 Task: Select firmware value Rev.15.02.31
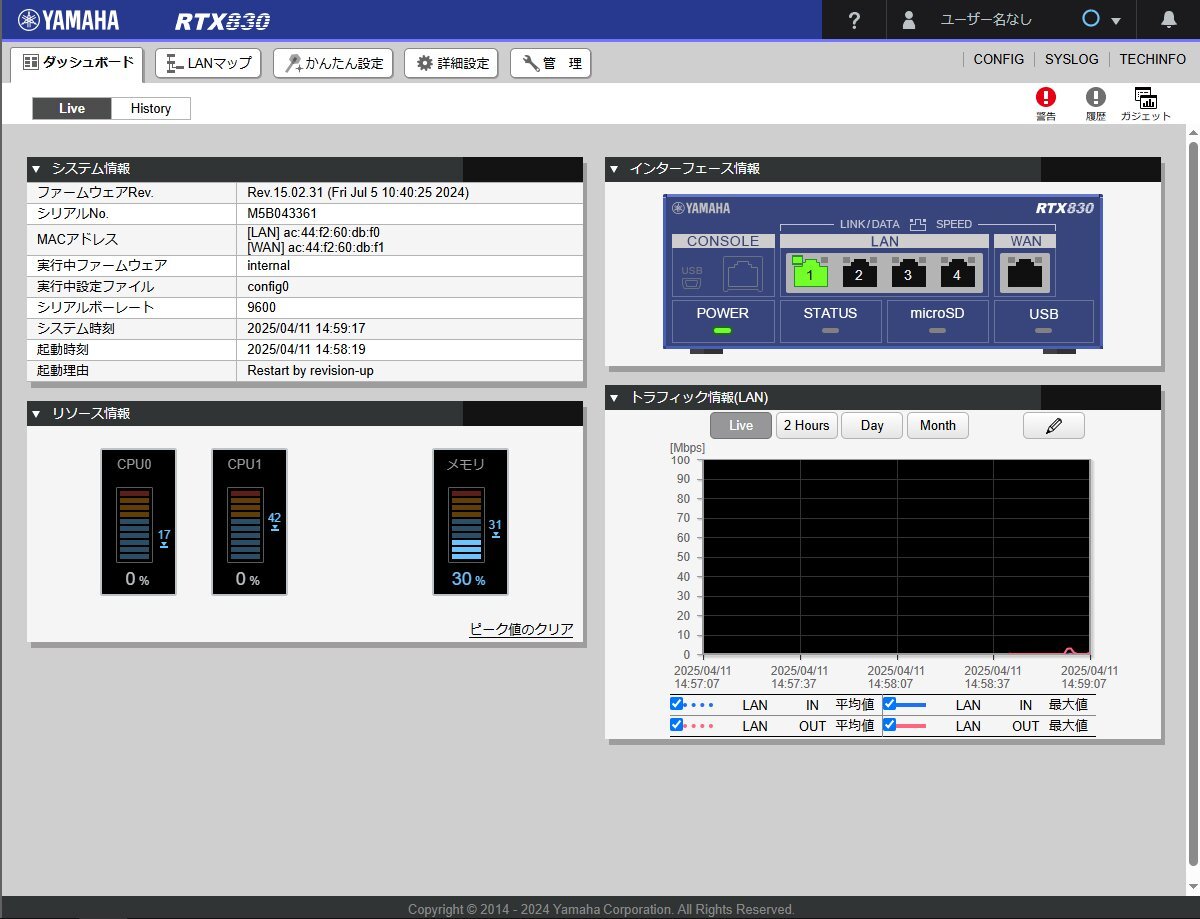click(x=358, y=192)
